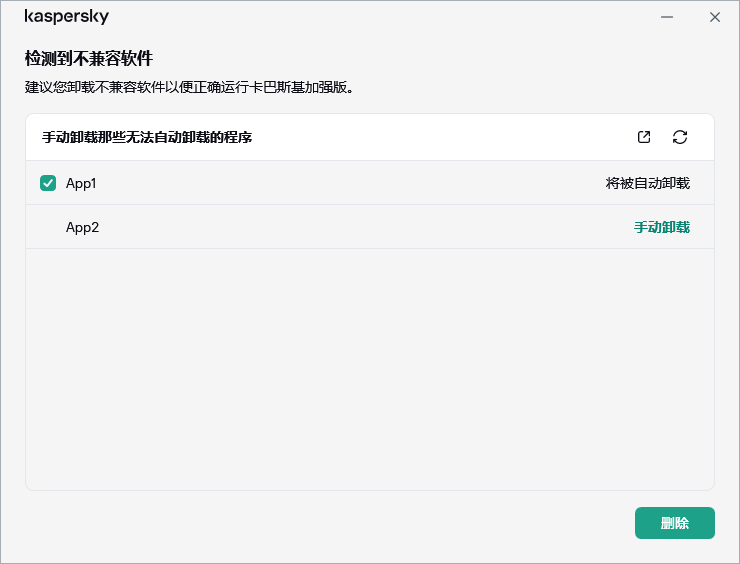
Task: Click blank space in the App1 row
Action: 350,183
